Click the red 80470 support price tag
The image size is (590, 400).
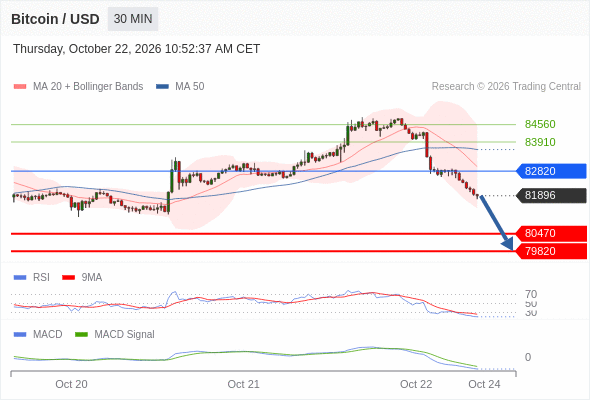tap(551, 233)
